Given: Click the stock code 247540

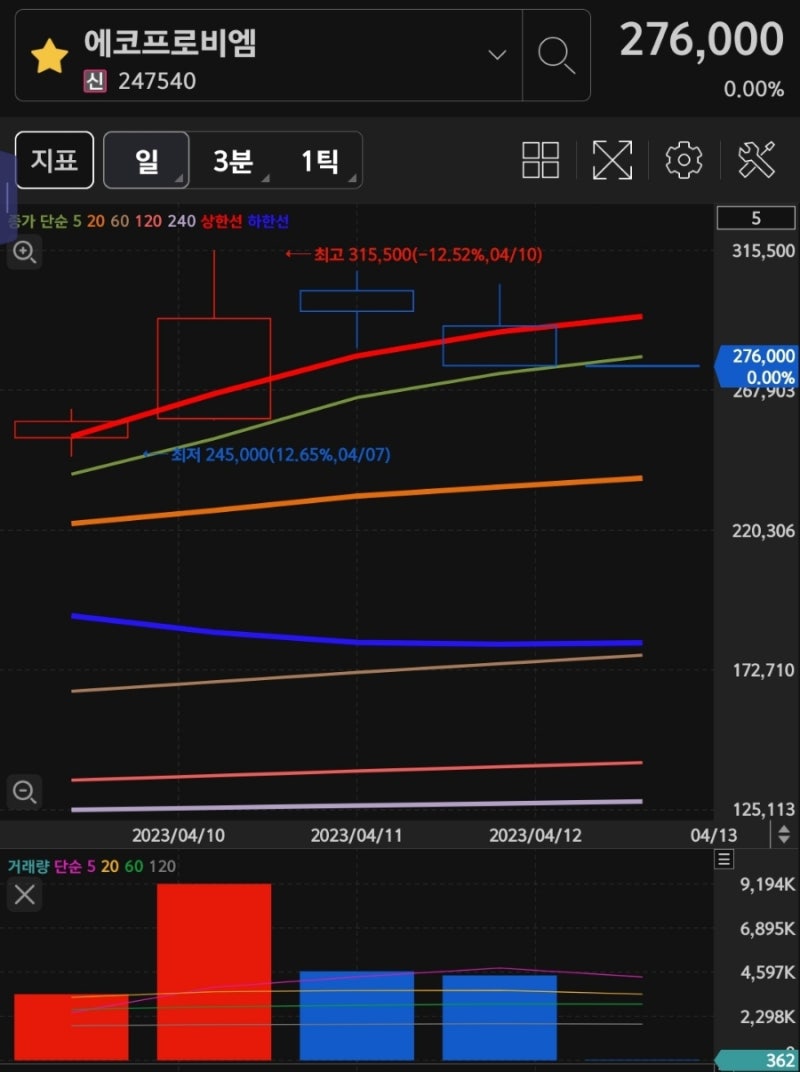Looking at the screenshot, I should [157, 81].
